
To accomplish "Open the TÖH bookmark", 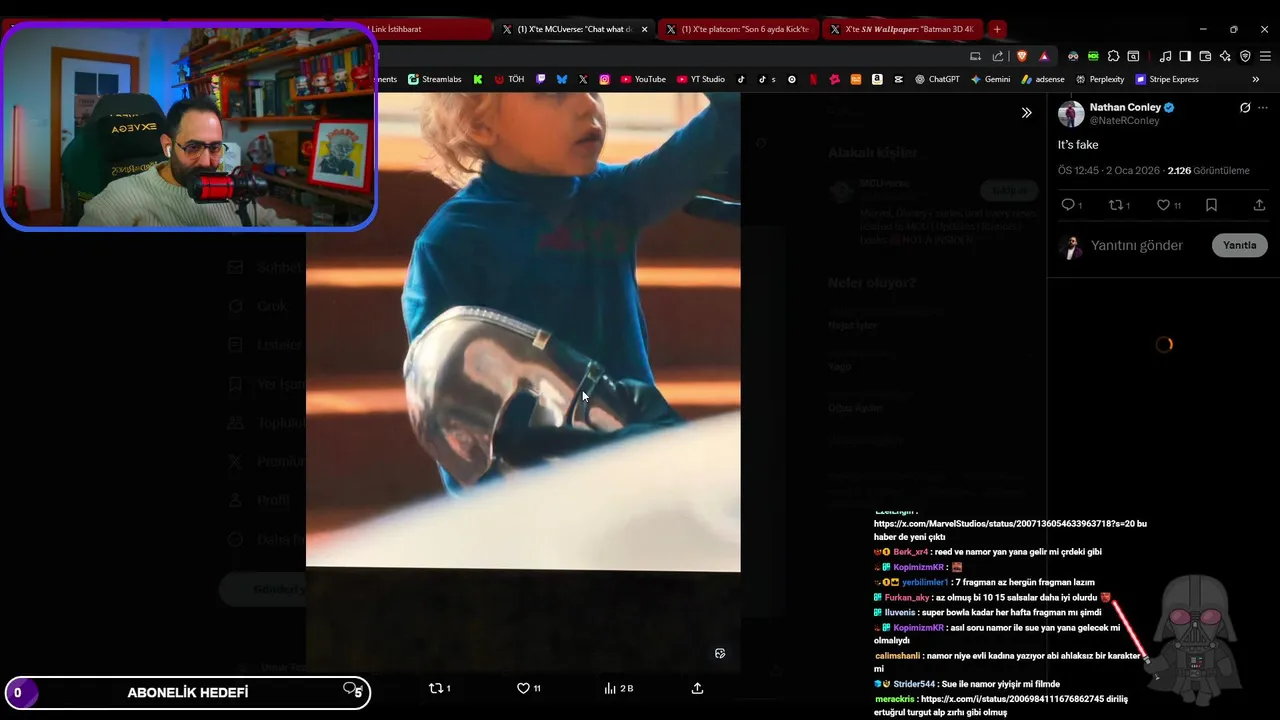I will coord(509,79).
